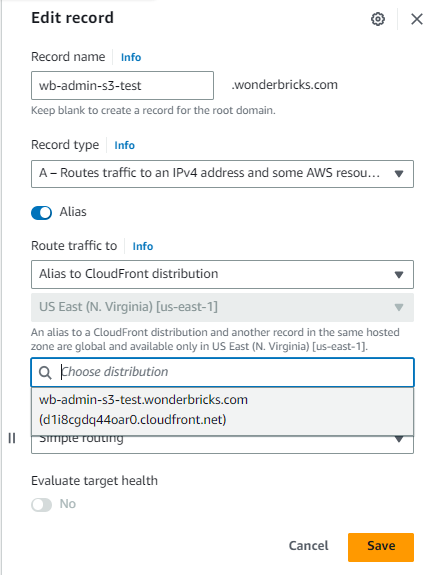Click the Evaluate target health label

tap(95, 481)
